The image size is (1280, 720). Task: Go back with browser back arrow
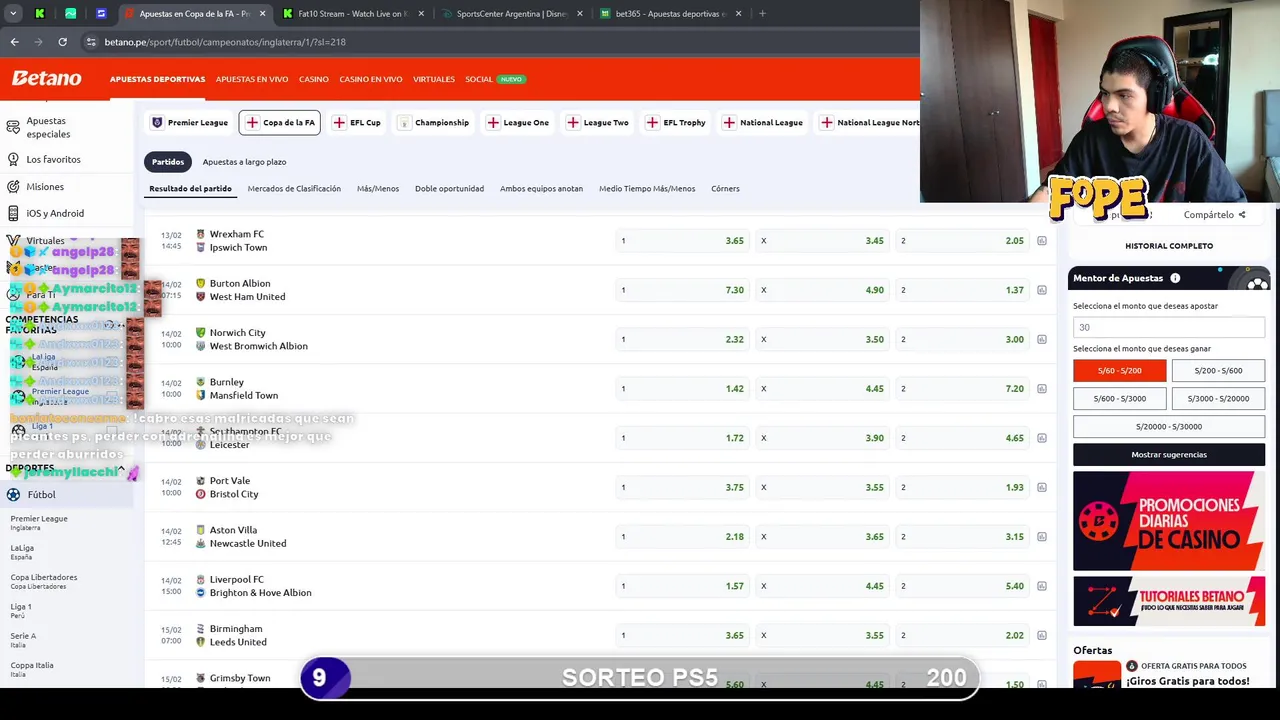click(x=14, y=42)
